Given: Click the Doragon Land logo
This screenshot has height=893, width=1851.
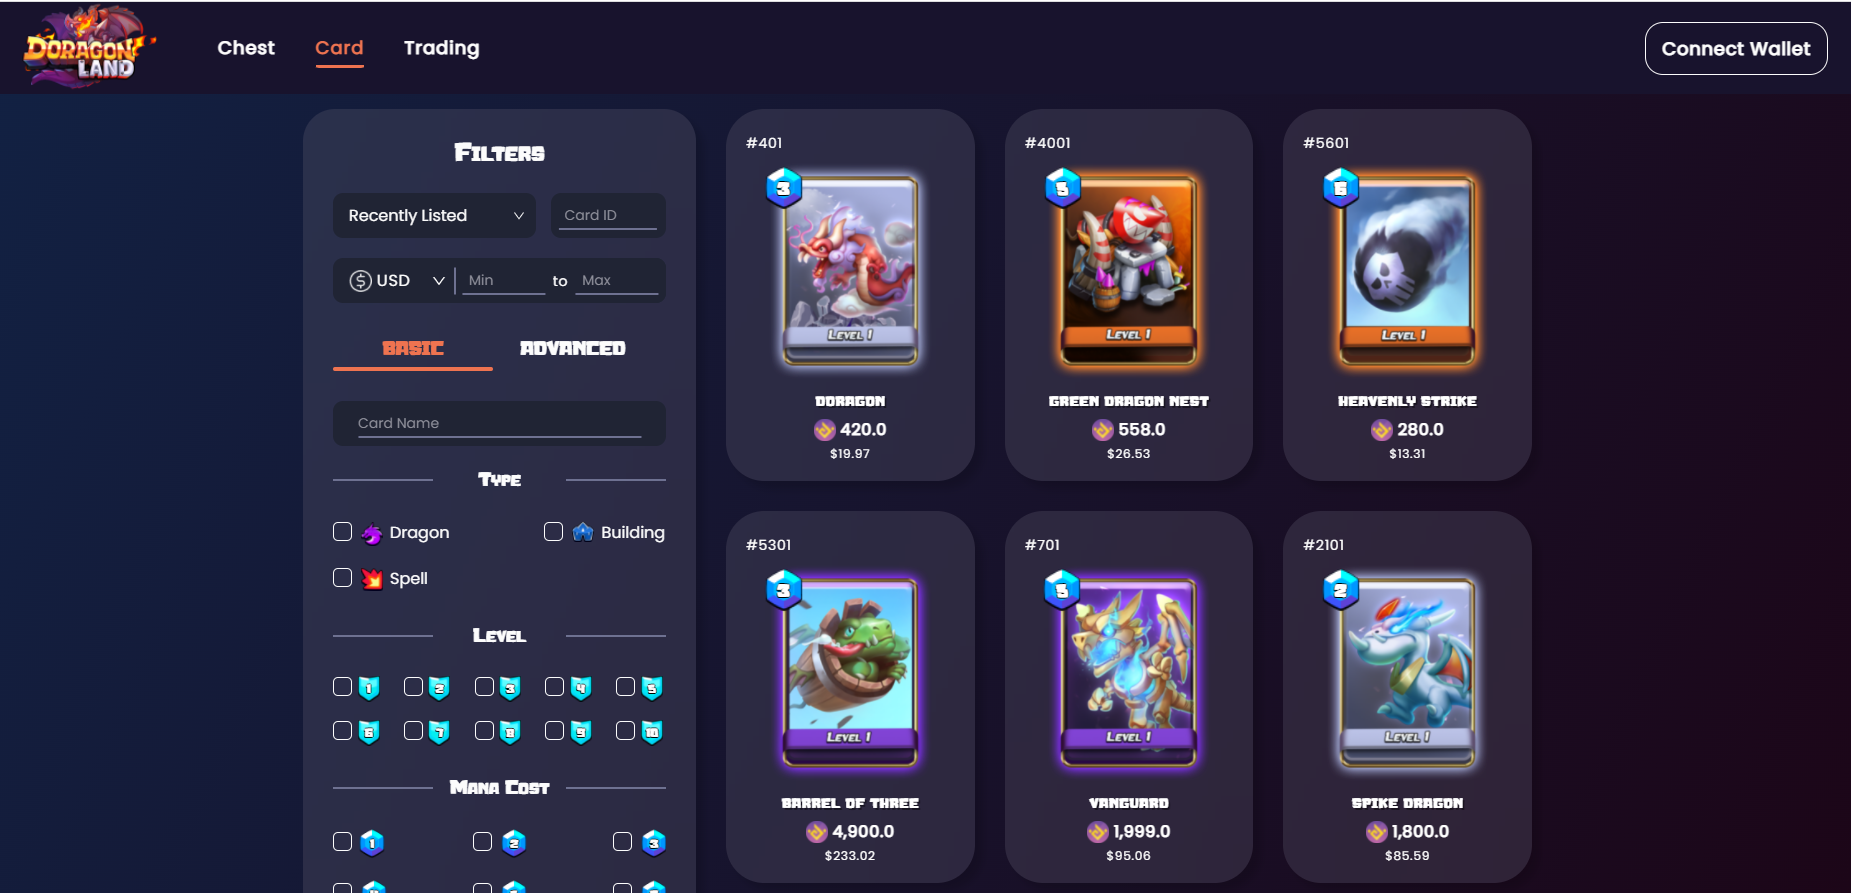Looking at the screenshot, I should pyautogui.click(x=88, y=47).
